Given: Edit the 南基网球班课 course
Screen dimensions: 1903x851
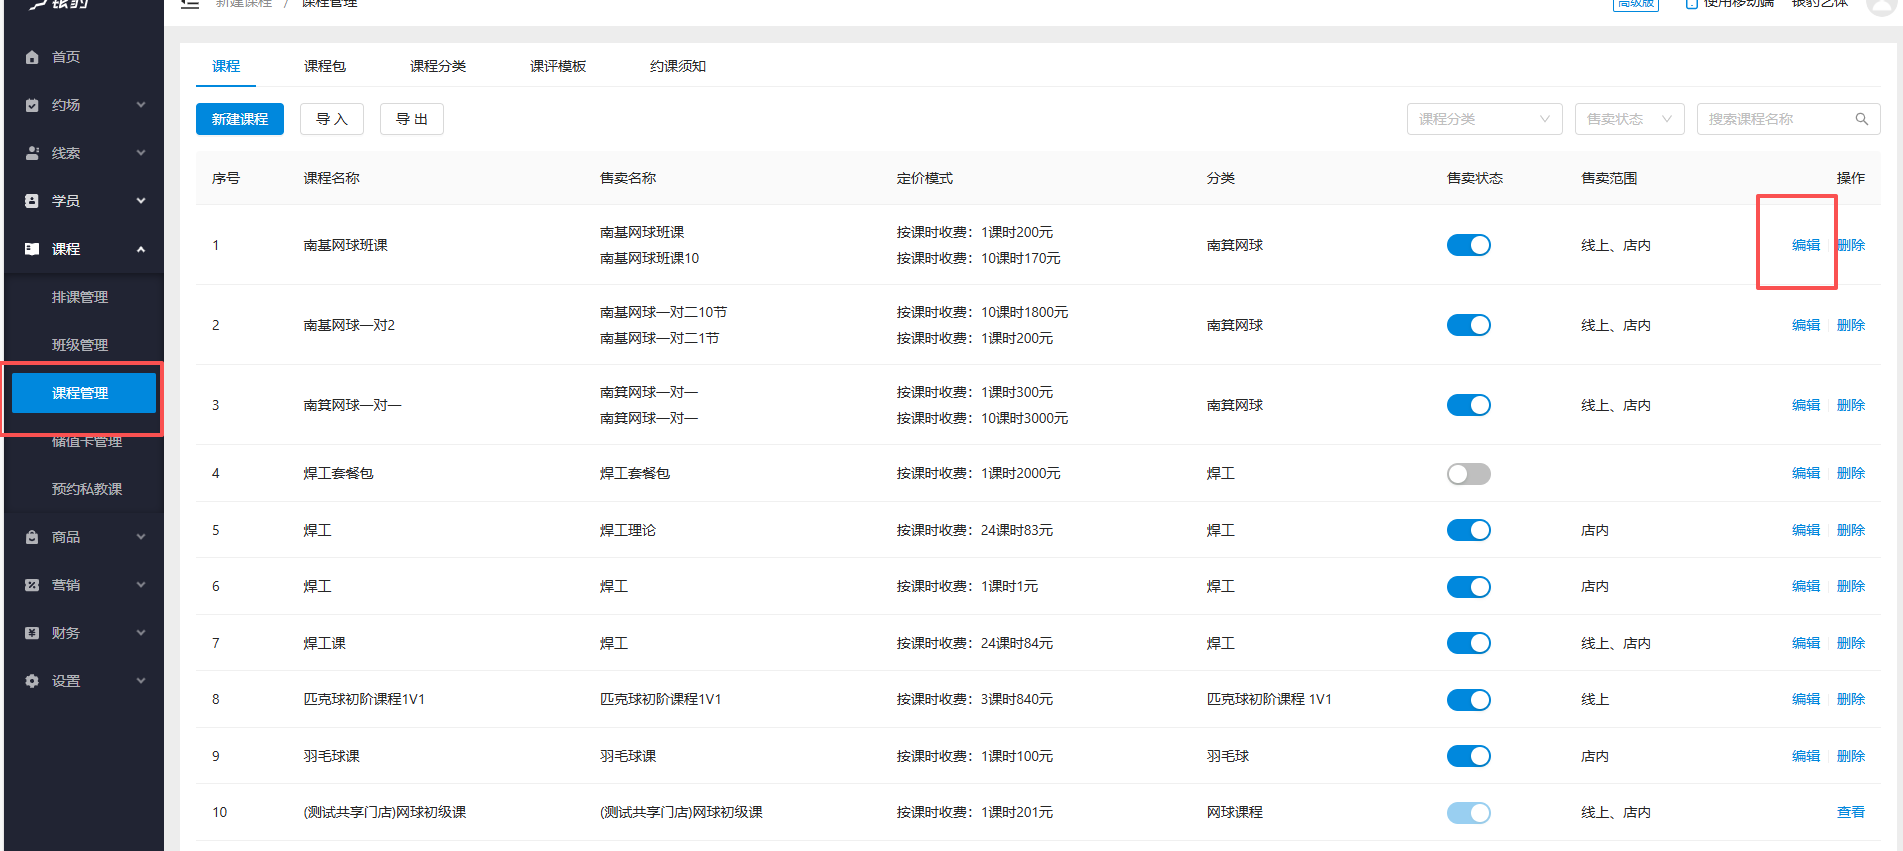Looking at the screenshot, I should (x=1806, y=245).
